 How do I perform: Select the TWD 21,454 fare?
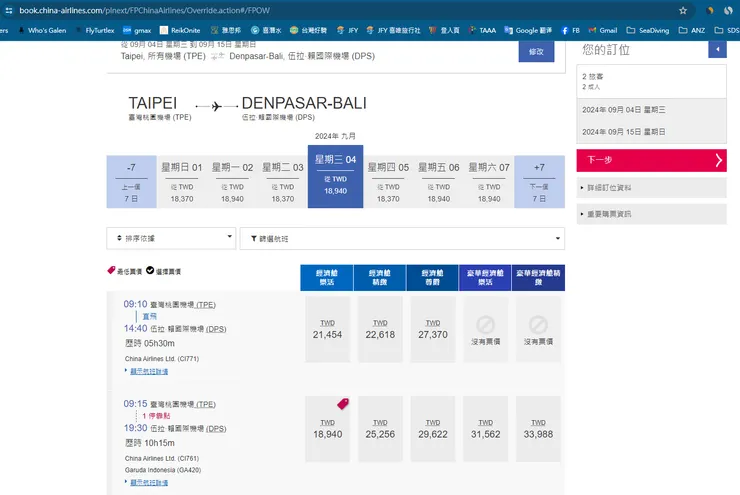coord(328,329)
